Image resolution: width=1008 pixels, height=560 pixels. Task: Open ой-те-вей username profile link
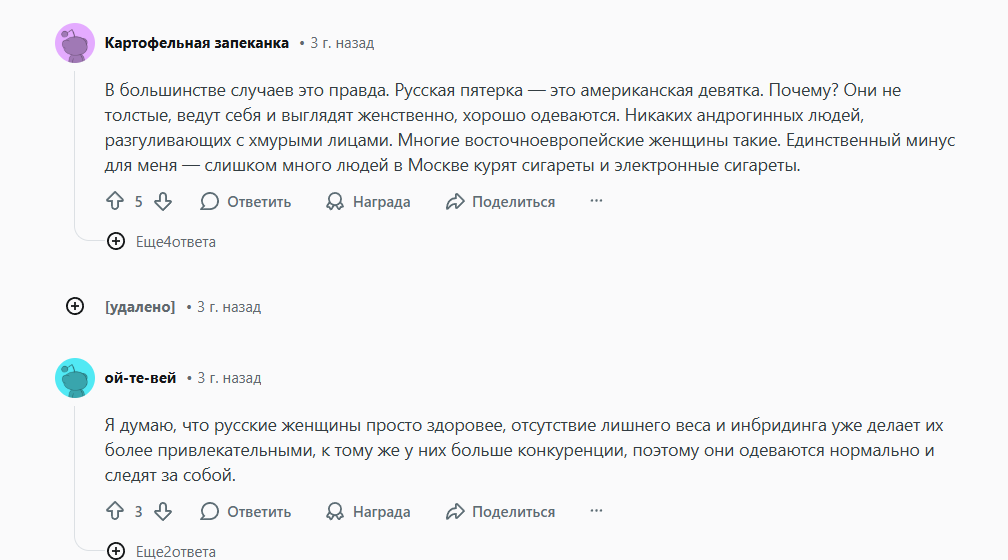(140, 378)
